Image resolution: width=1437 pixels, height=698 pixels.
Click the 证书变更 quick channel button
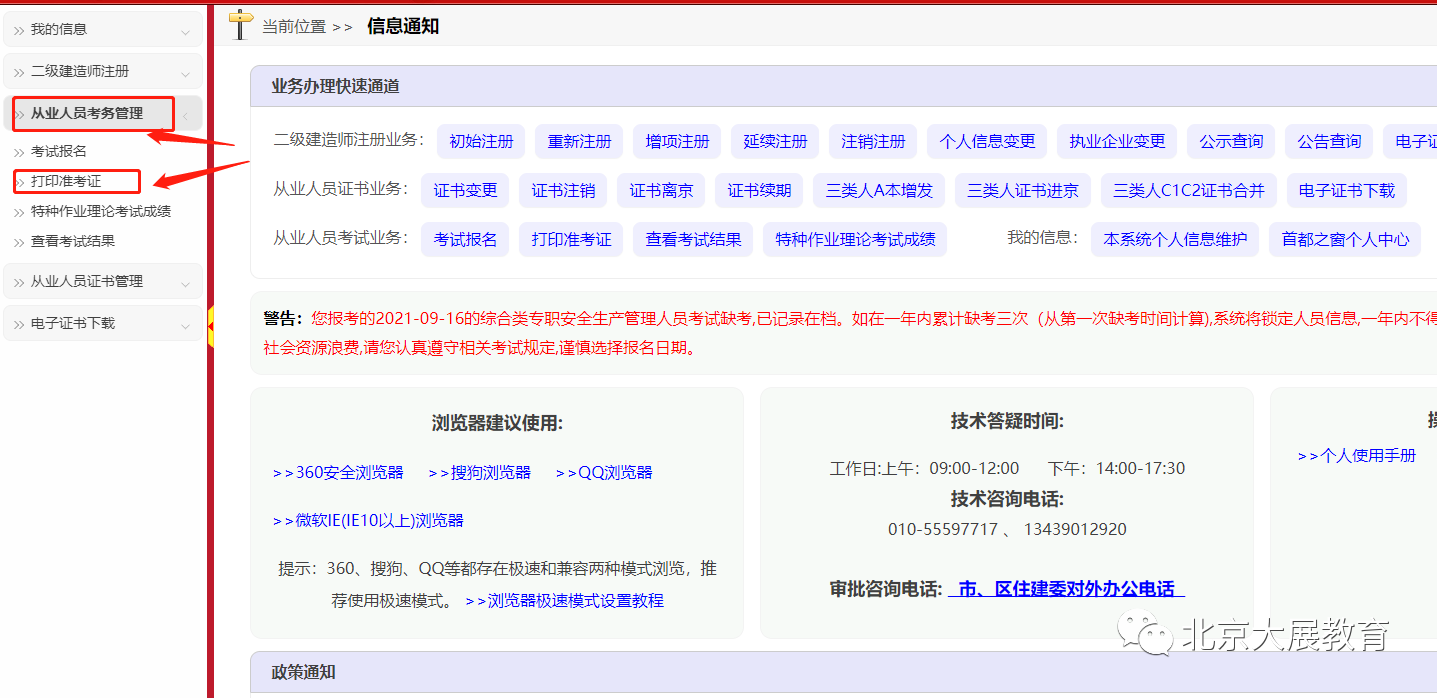(465, 191)
